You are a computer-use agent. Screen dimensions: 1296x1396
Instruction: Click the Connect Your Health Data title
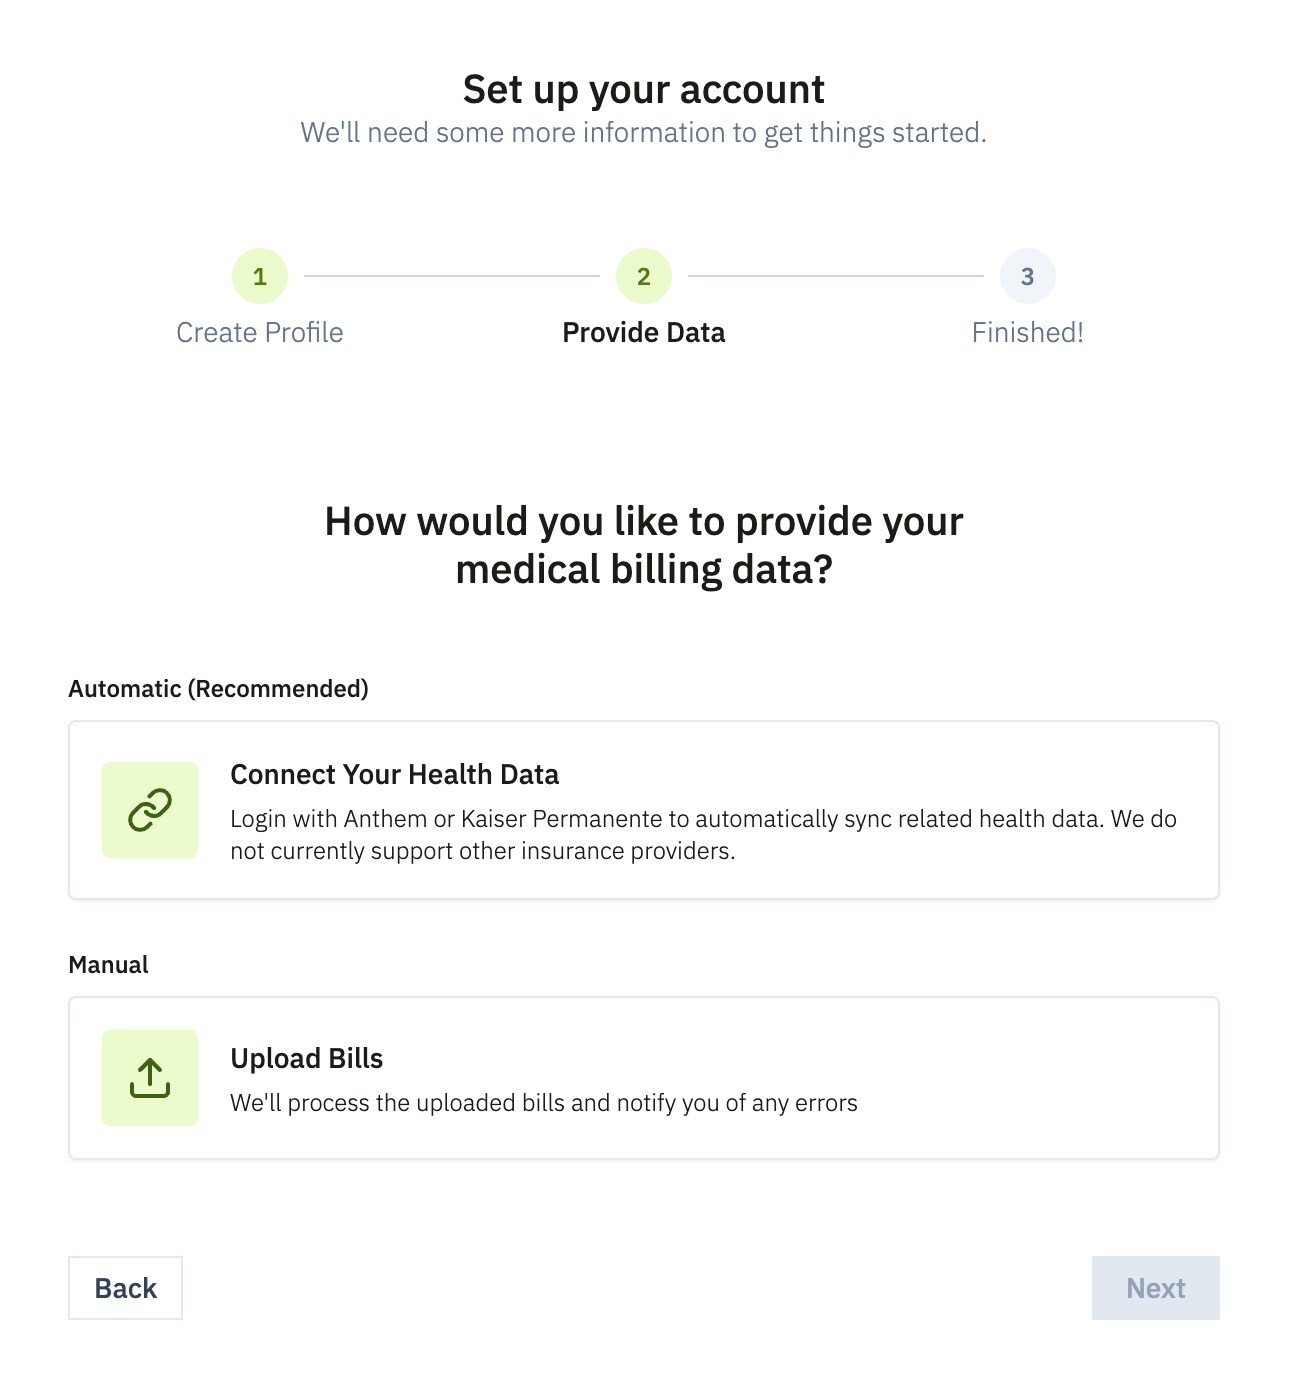395,774
